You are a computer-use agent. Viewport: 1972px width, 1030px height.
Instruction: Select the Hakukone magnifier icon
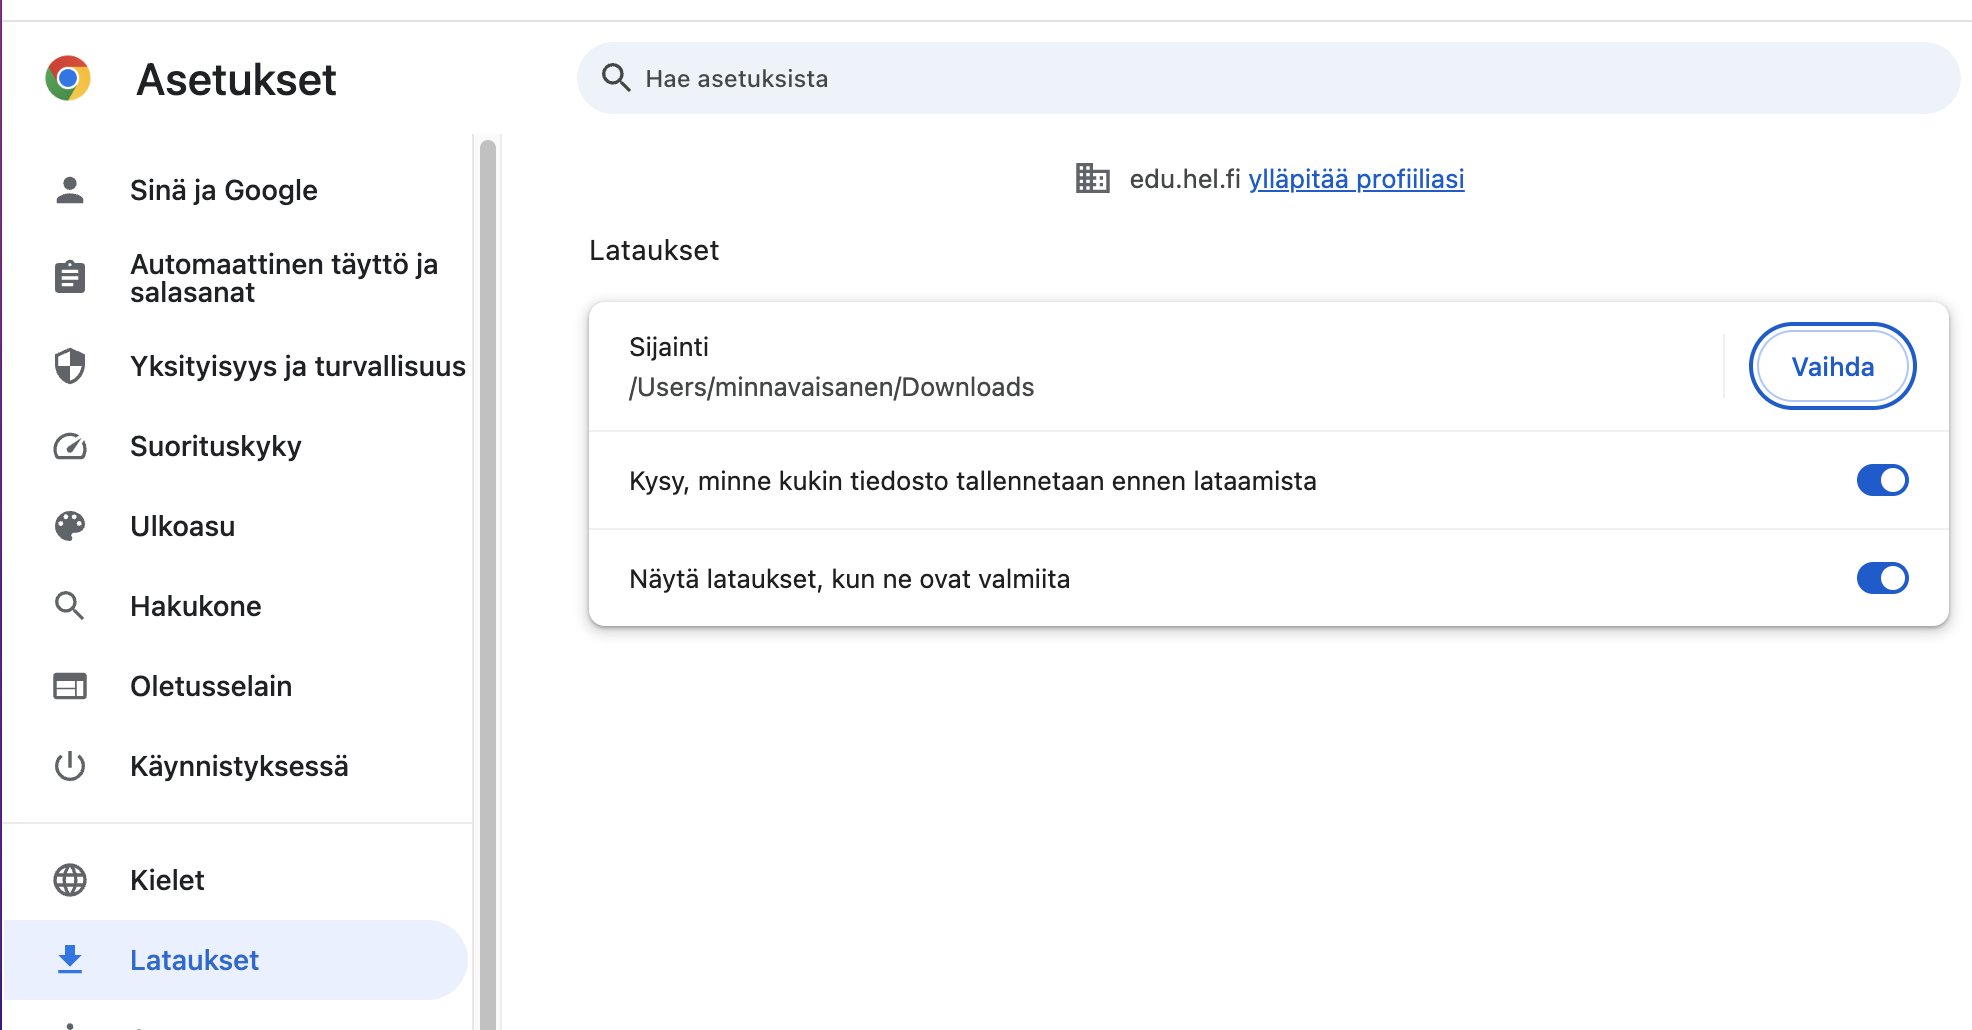69,605
